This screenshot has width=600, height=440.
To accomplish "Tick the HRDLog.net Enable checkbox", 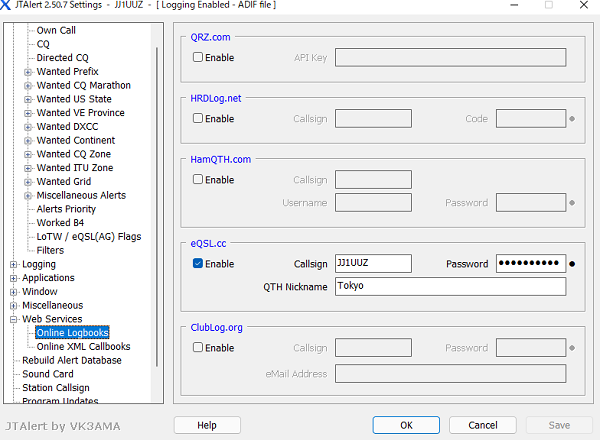I will click(198, 119).
